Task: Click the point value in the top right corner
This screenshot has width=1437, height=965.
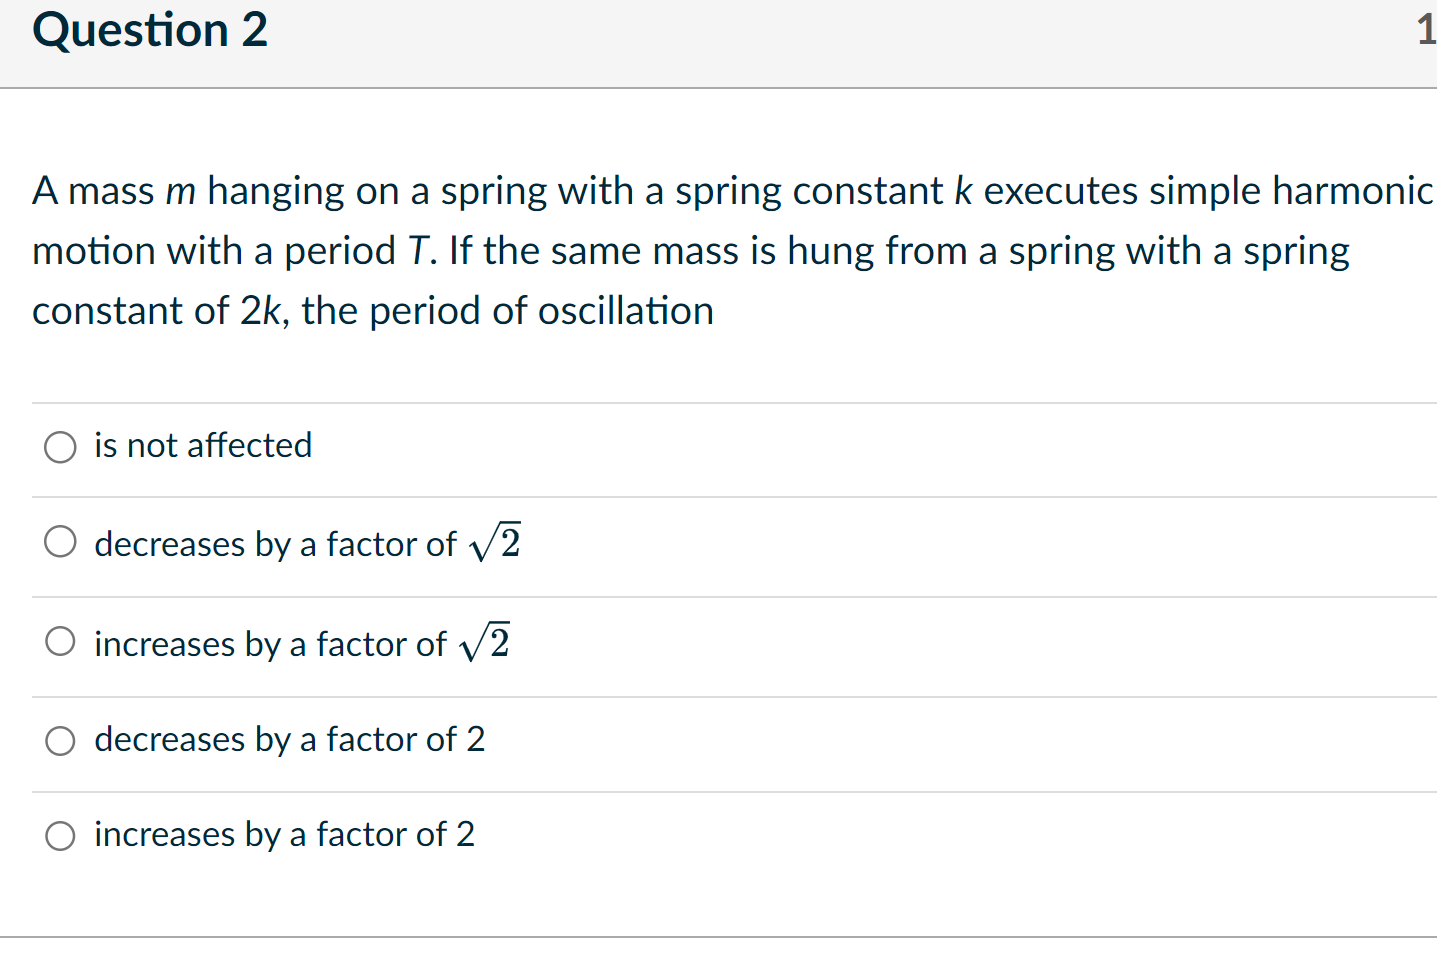Action: (1428, 30)
